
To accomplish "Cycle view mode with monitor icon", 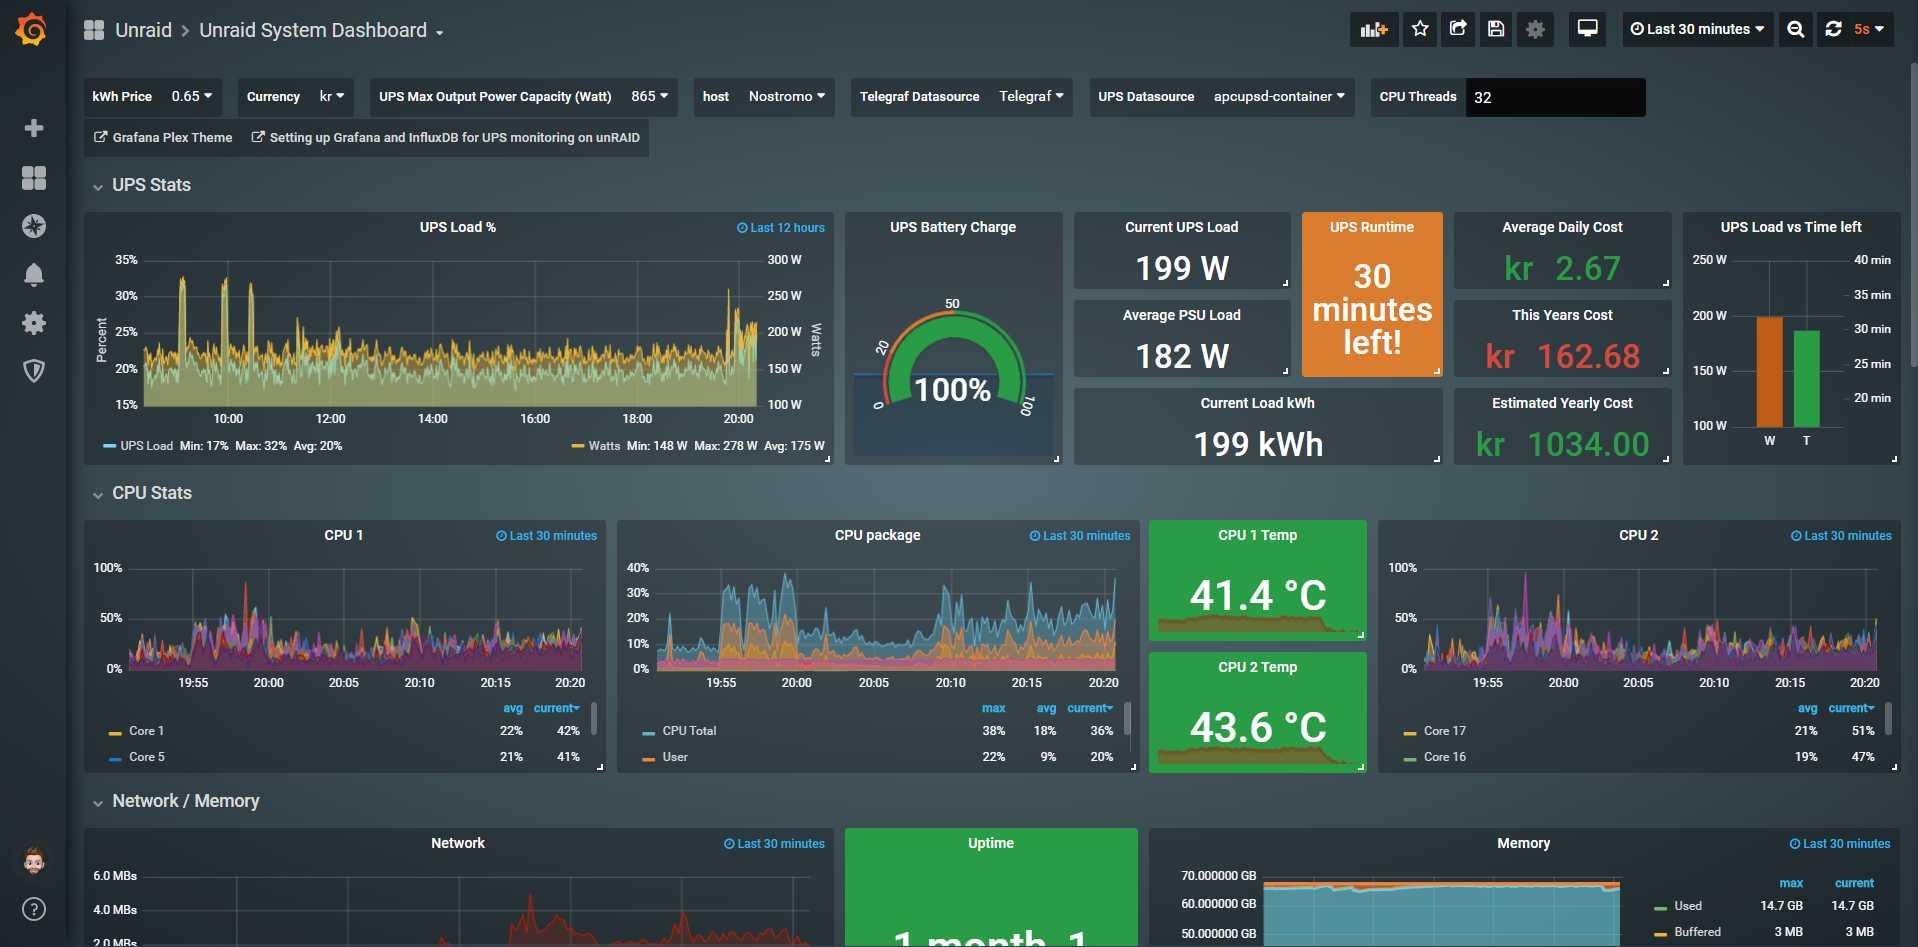I will [x=1587, y=29].
